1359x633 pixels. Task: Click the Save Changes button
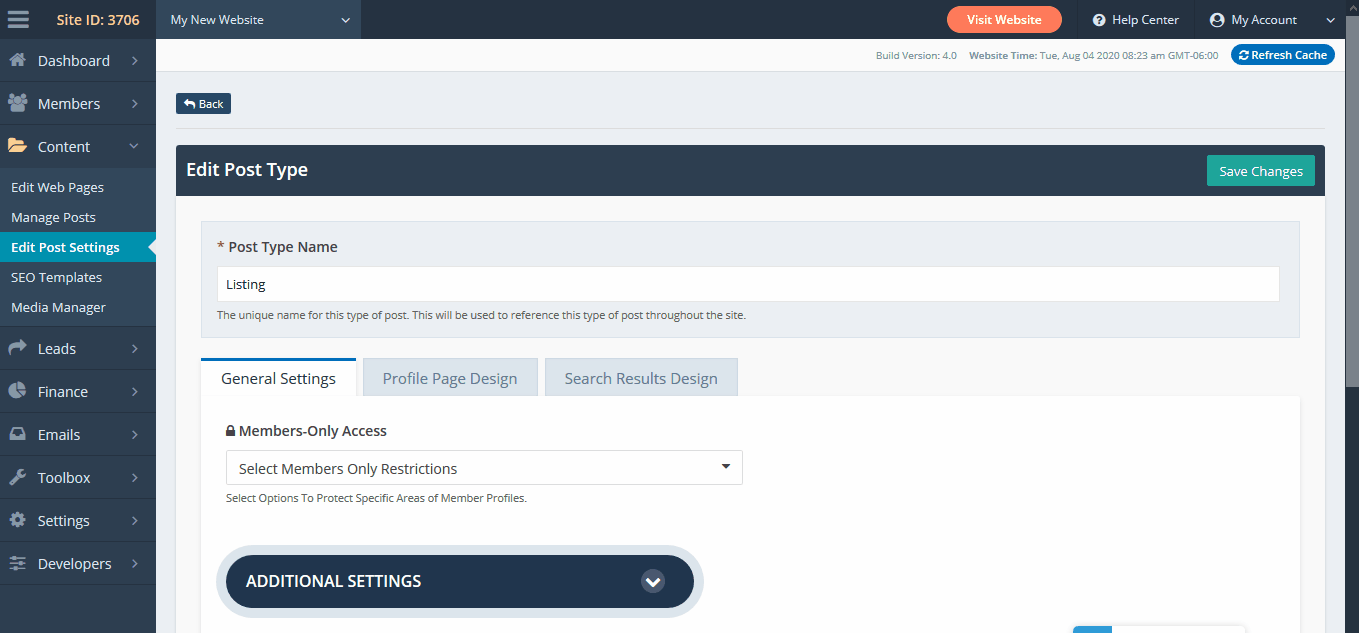tap(1260, 170)
